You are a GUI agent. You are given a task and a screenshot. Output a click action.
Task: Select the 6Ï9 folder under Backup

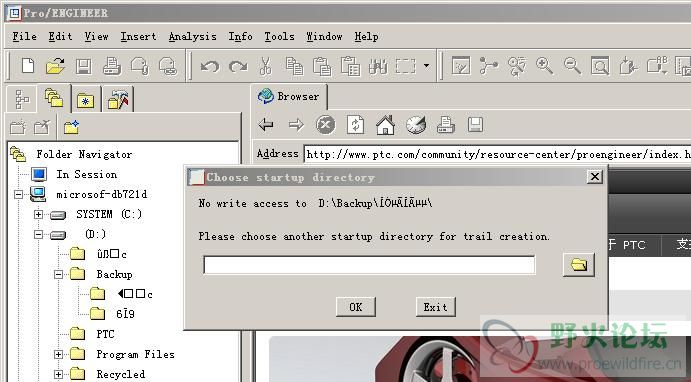pos(125,314)
